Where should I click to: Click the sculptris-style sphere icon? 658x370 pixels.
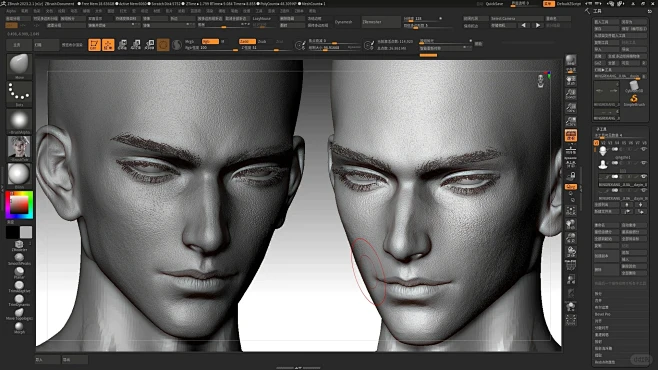coord(177,45)
